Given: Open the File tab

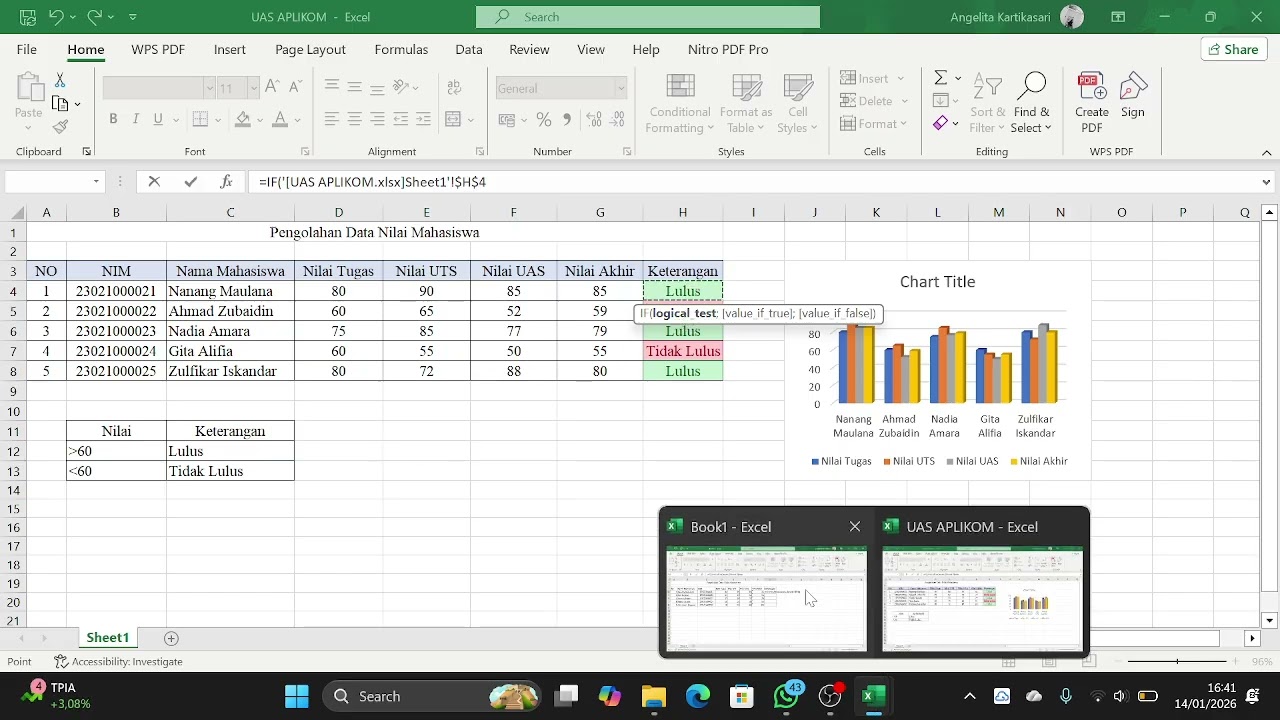Looking at the screenshot, I should click(27, 49).
